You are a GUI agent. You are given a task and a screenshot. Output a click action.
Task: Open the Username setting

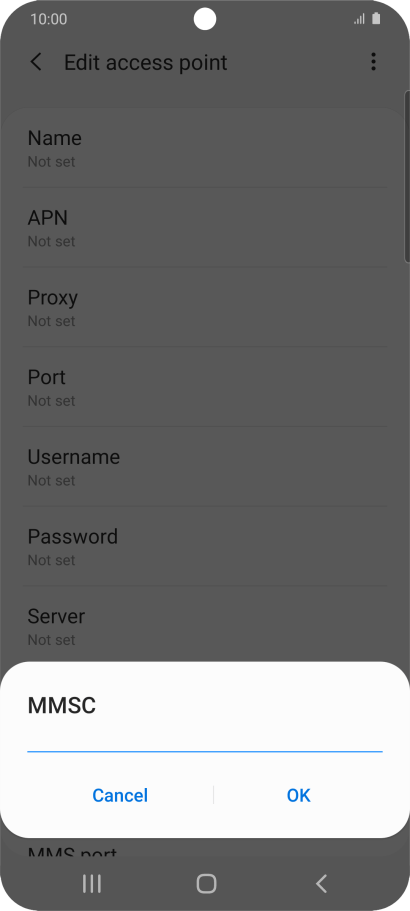(x=205, y=467)
